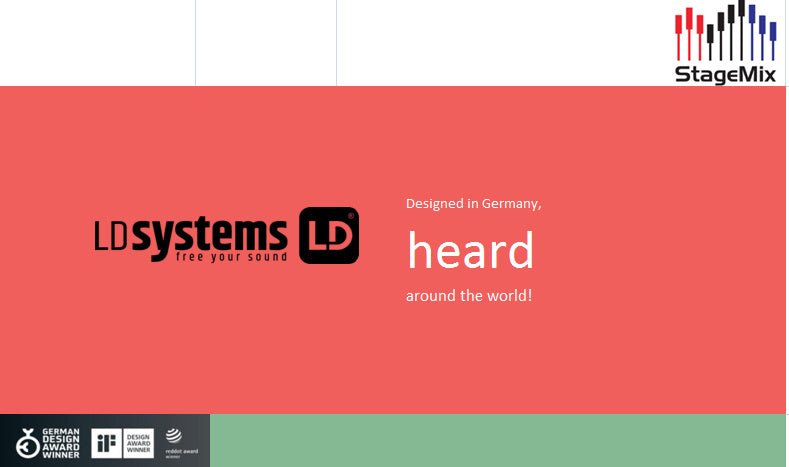The image size is (789, 467).
Task: Click the LD systems wordmark
Action: (191, 234)
